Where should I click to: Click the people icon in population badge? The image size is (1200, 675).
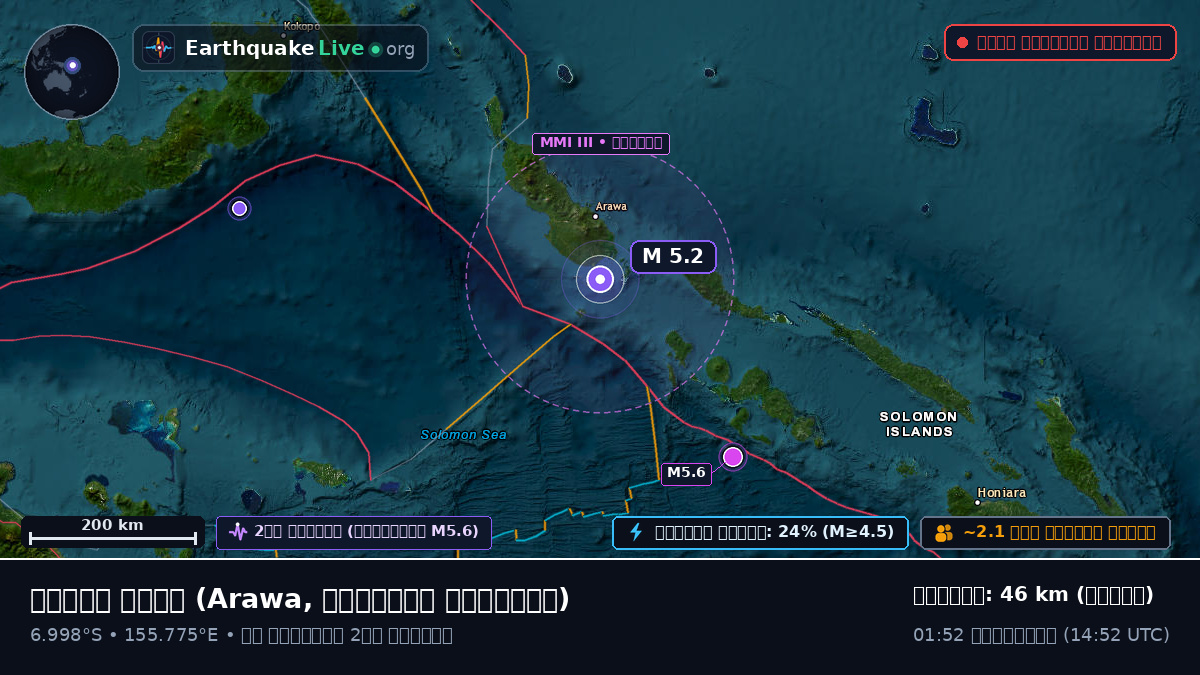[x=944, y=533]
